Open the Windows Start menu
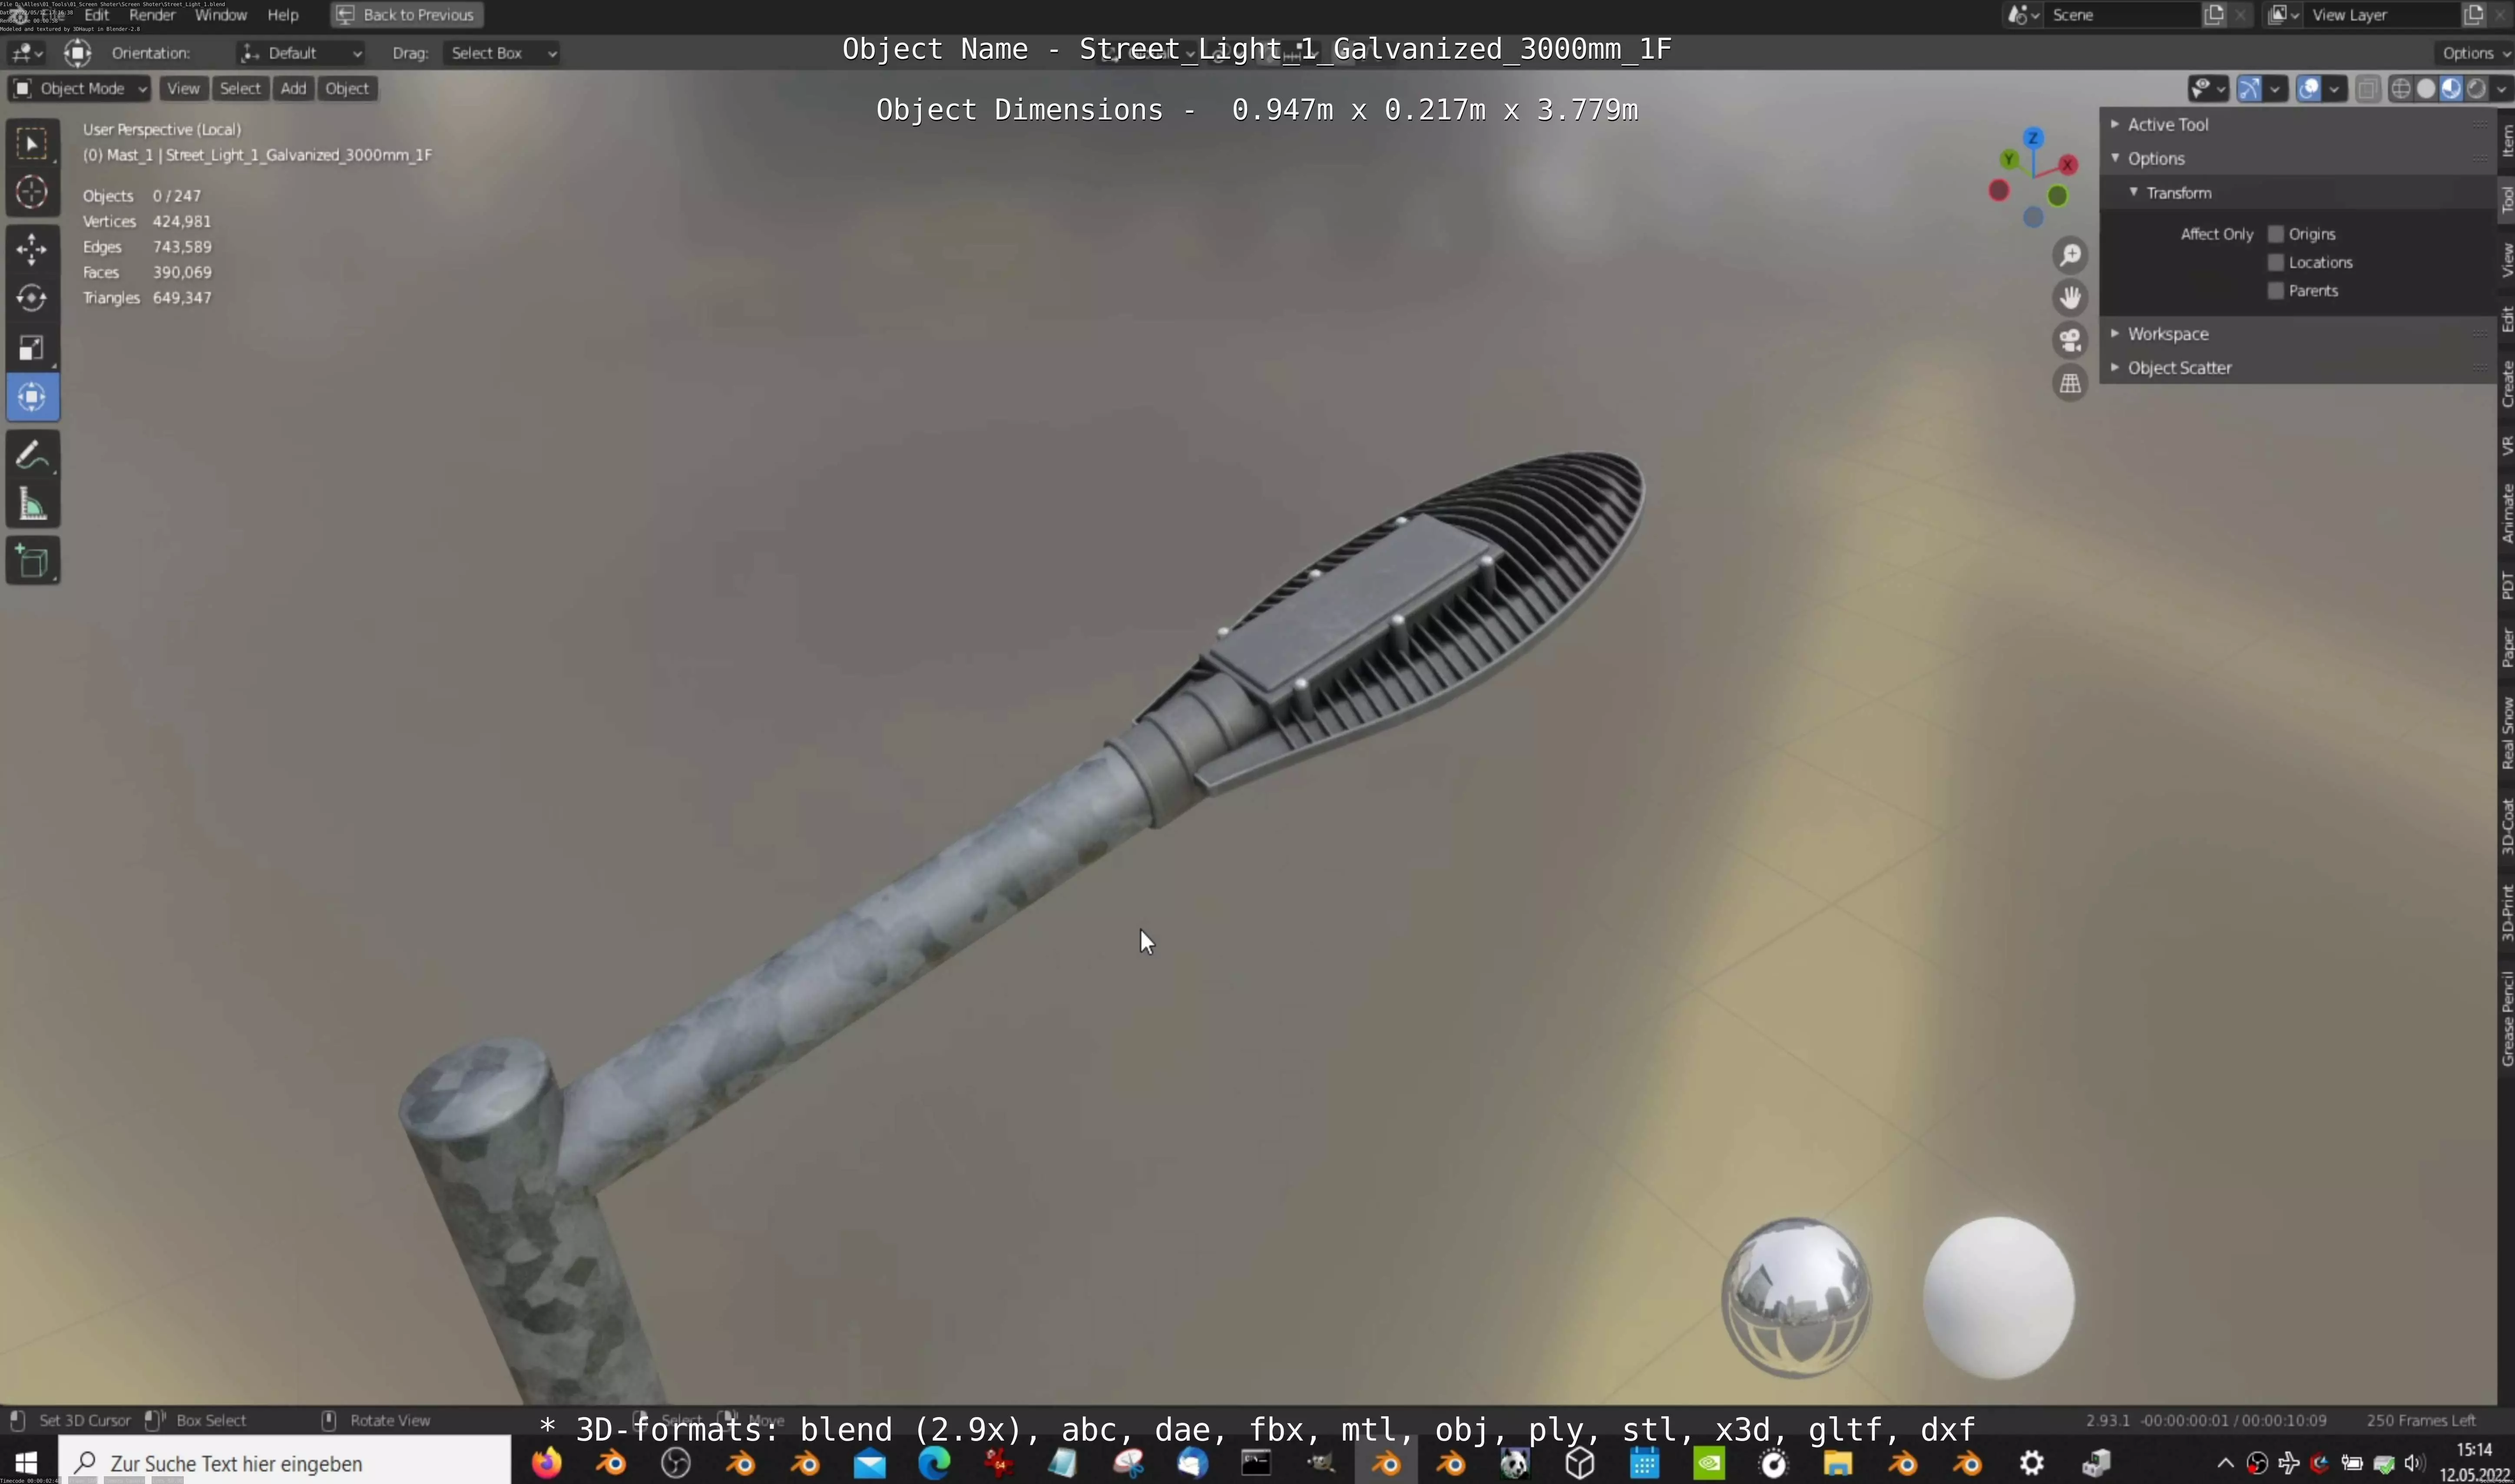The height and width of the screenshot is (1484, 2515). click(26, 1463)
